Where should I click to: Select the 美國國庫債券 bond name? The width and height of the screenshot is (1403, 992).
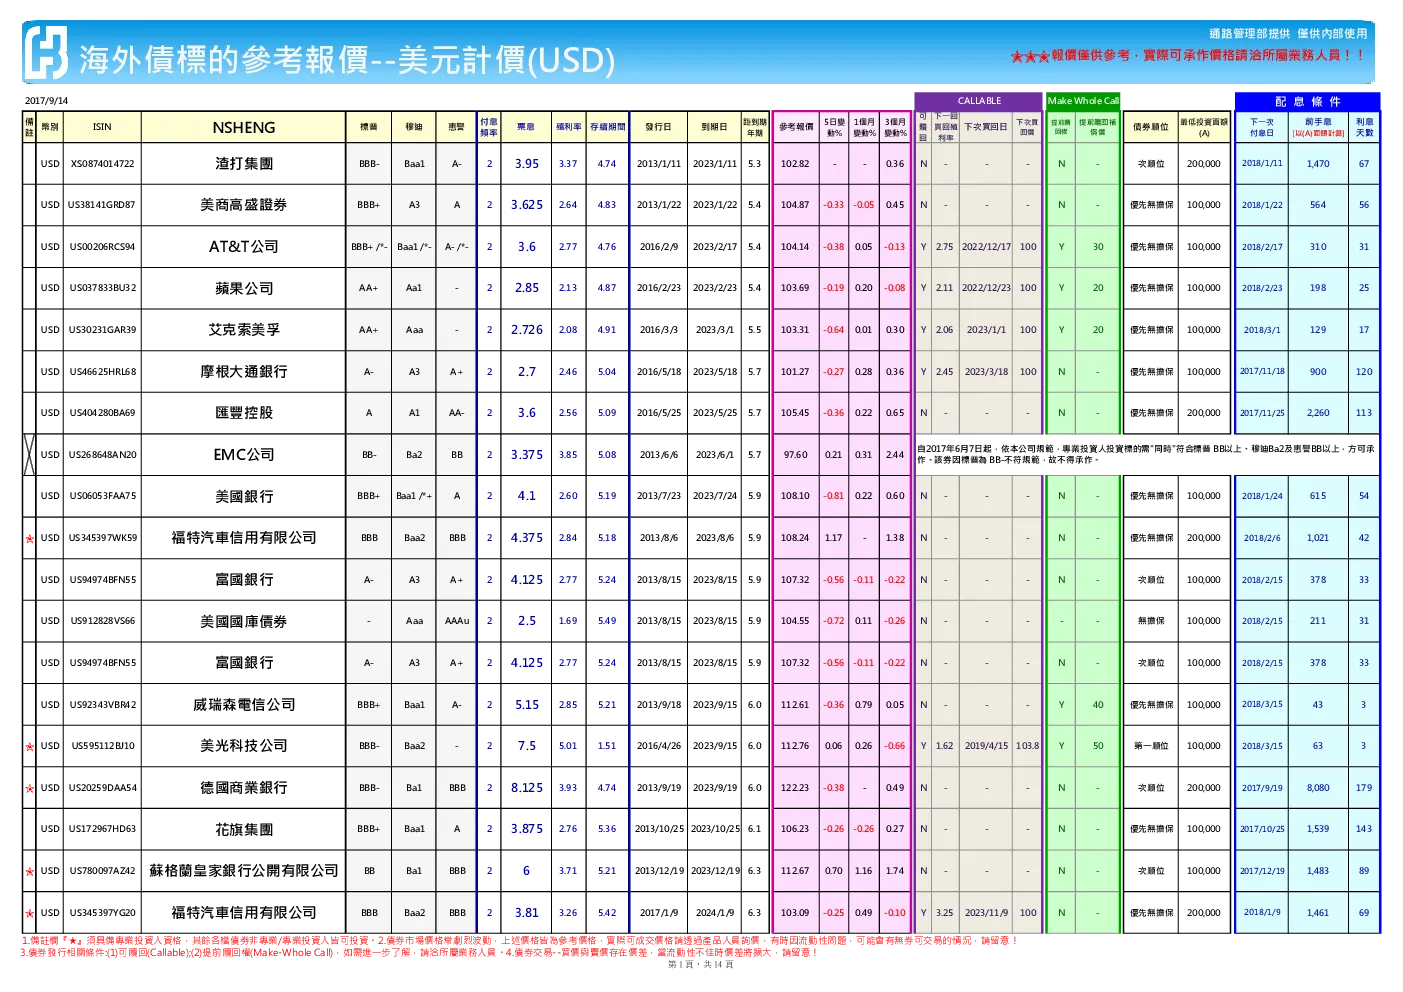pyautogui.click(x=244, y=621)
